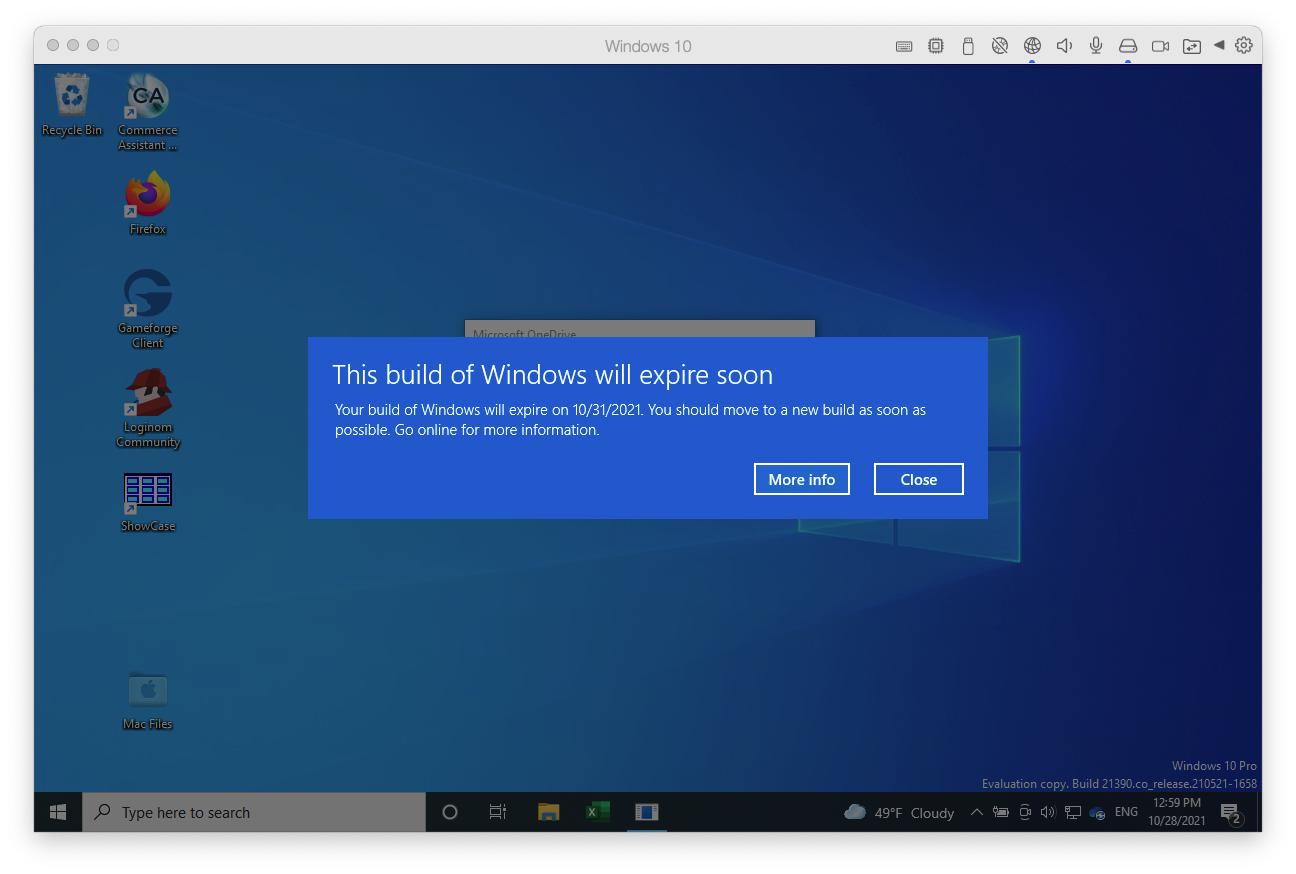Switch the ENG input language
Viewport: 1296px width, 874px height.
coord(1126,812)
